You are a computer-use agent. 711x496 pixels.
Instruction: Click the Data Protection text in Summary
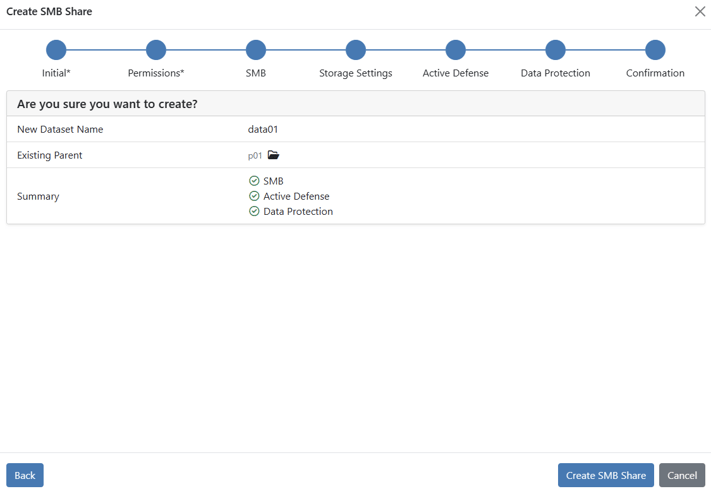click(x=298, y=211)
